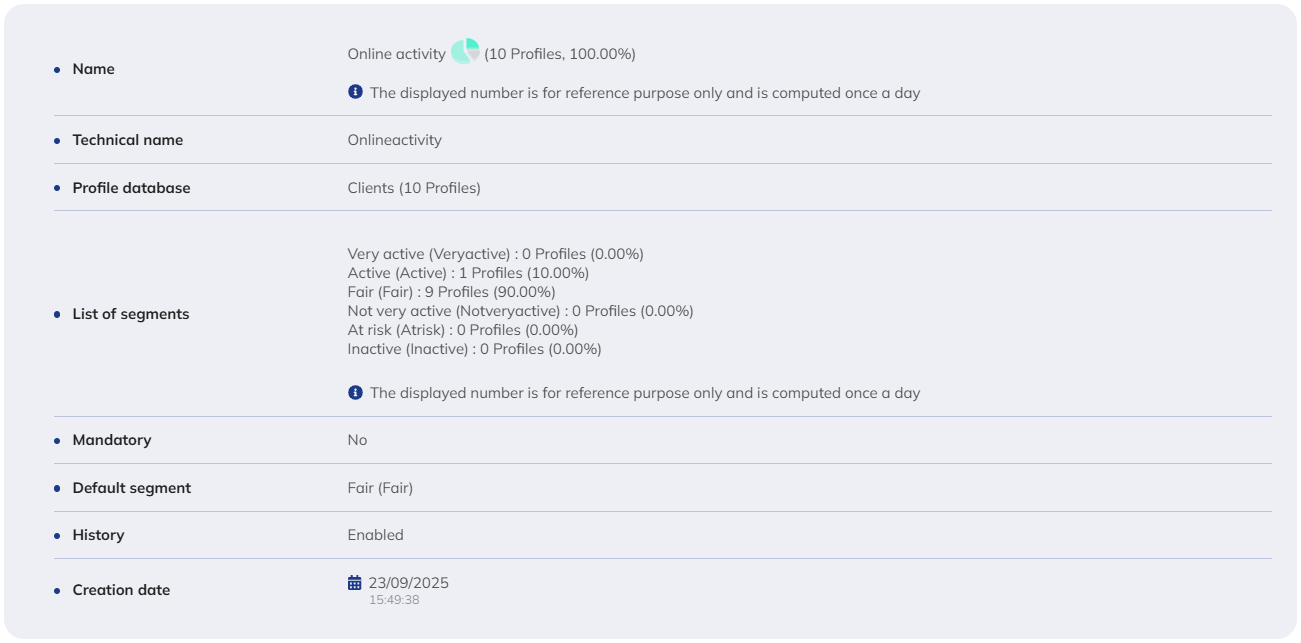The image size is (1301, 643).
Task: Select the Online activity name text
Action: click(x=396, y=54)
